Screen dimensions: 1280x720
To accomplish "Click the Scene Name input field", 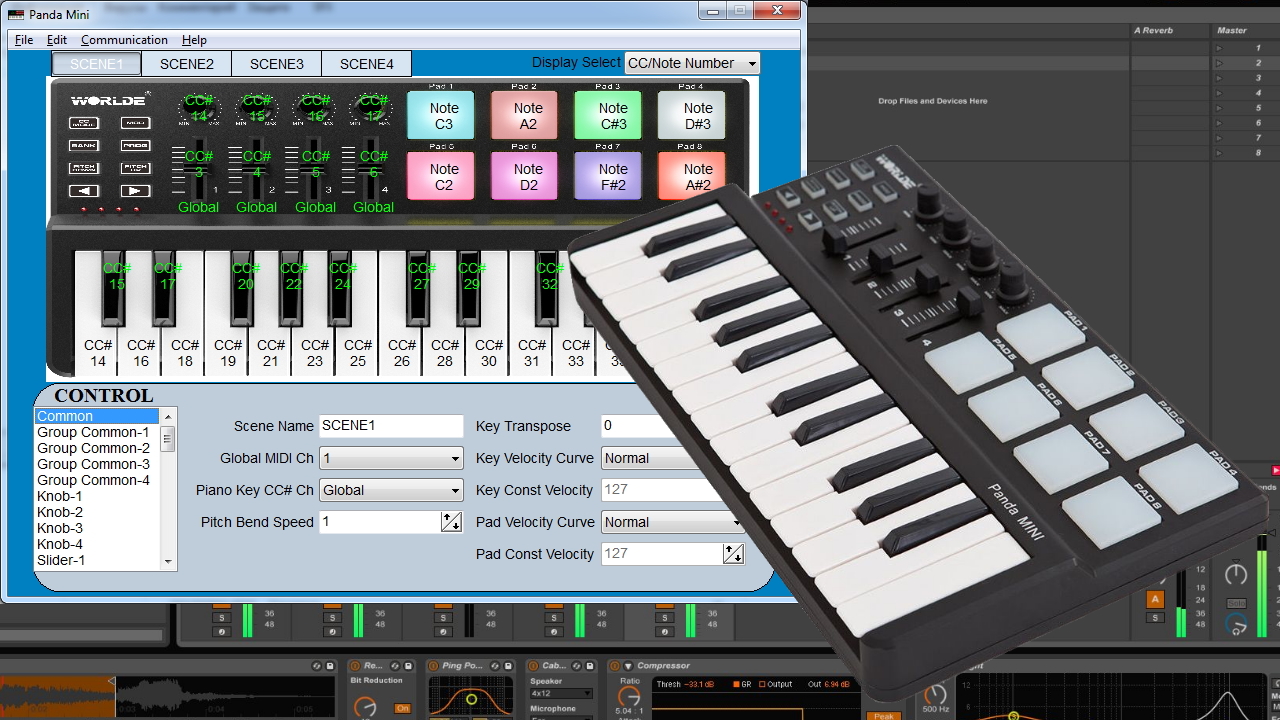I will 391,426.
